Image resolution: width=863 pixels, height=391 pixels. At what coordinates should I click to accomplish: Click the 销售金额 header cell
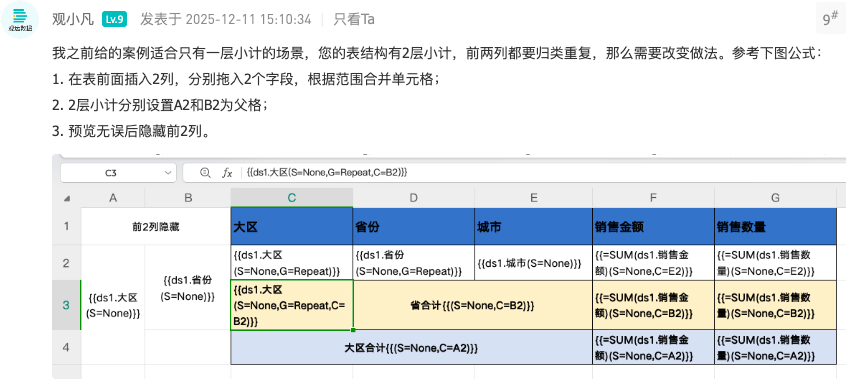tap(653, 226)
